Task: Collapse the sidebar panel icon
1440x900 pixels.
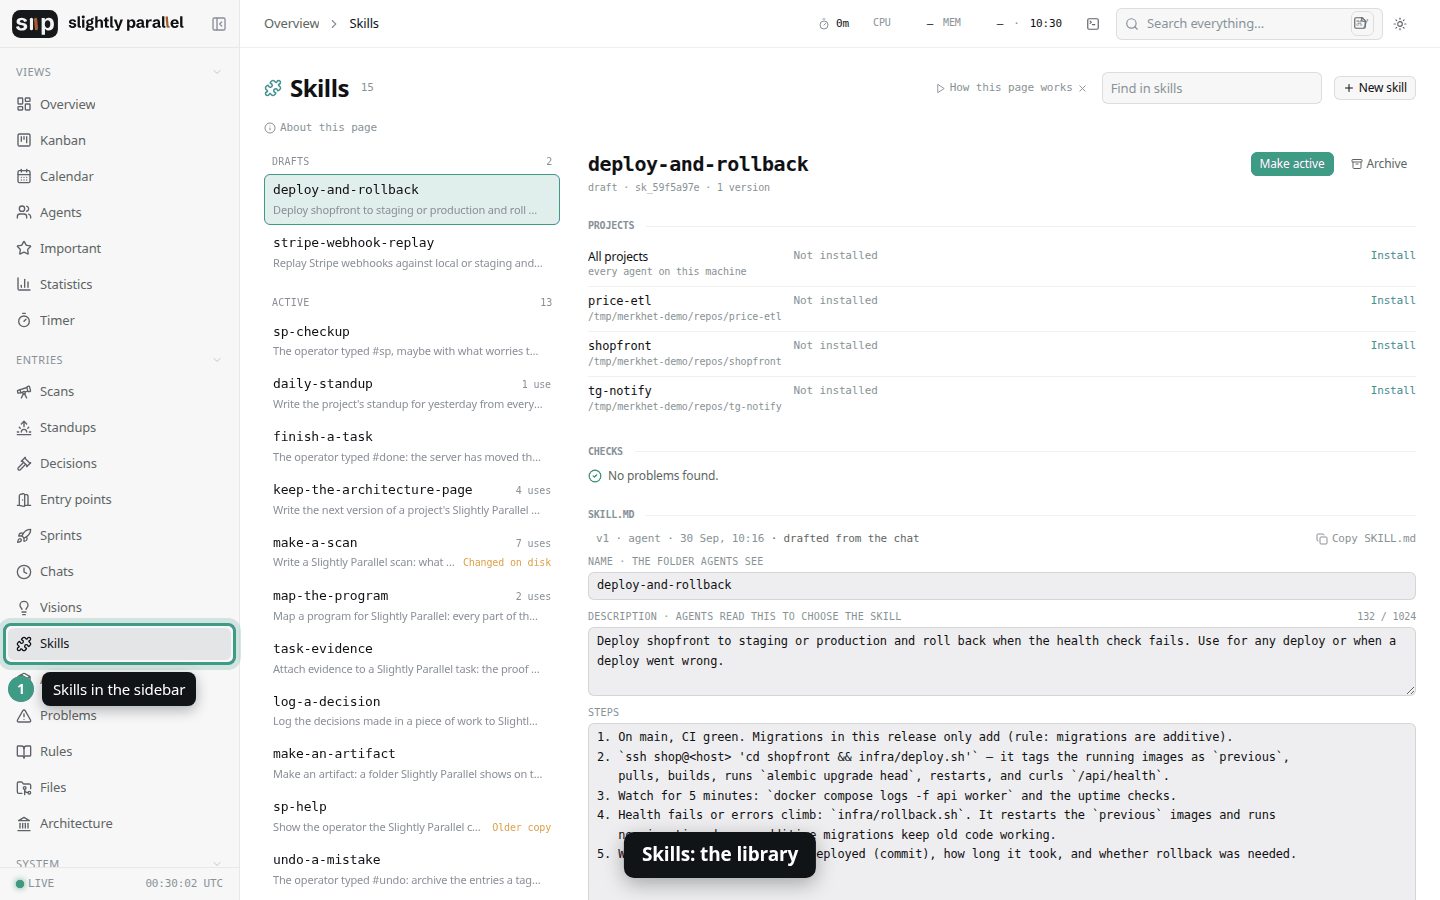Action: point(219,24)
